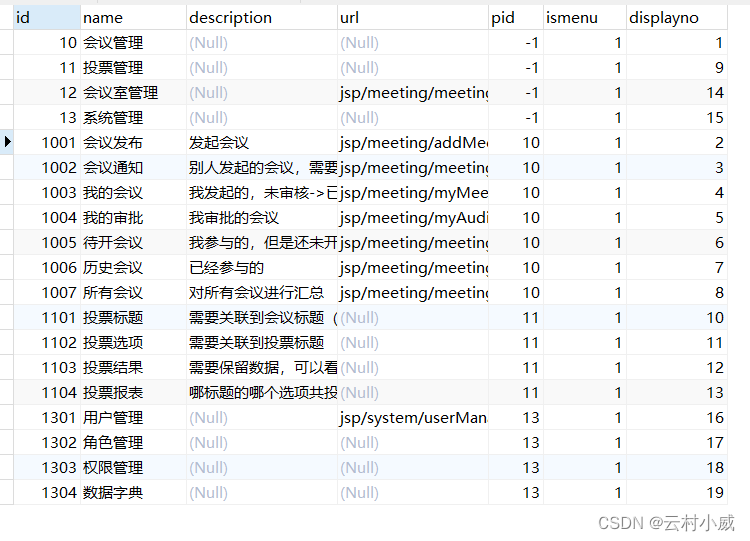Image resolution: width=750 pixels, height=541 pixels.
Task: Click the url cell jsp/system/userMan
Action: tap(413, 417)
